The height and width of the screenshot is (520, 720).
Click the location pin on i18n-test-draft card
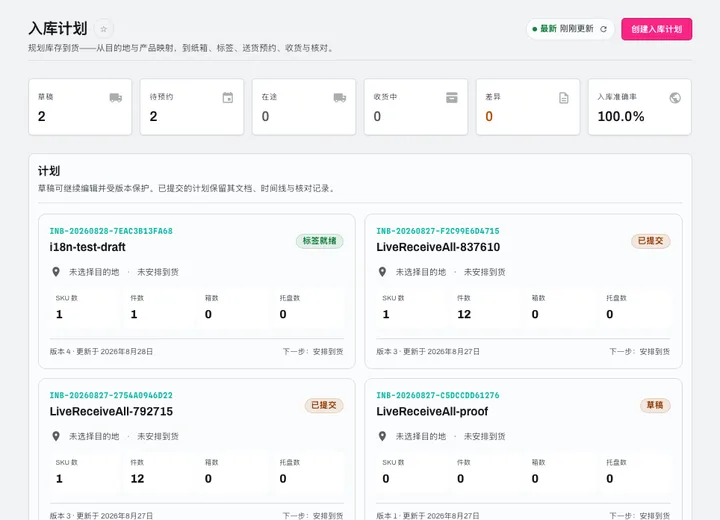pyautogui.click(x=56, y=272)
